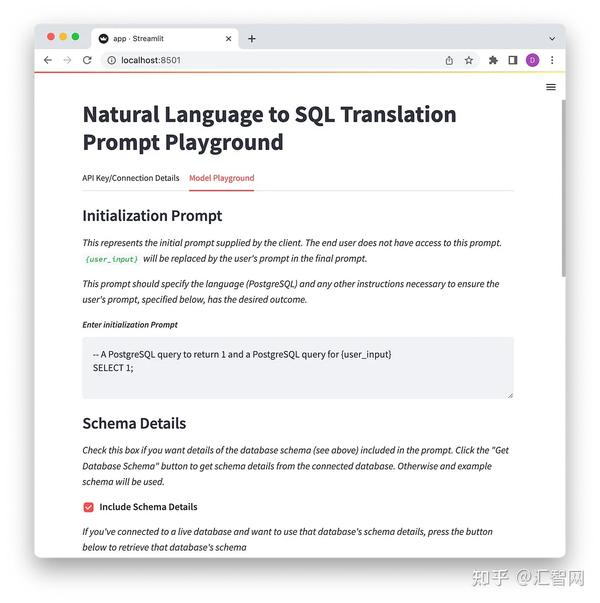Open Chrome's three-dot menu
This screenshot has width=600, height=603.
[x=552, y=60]
